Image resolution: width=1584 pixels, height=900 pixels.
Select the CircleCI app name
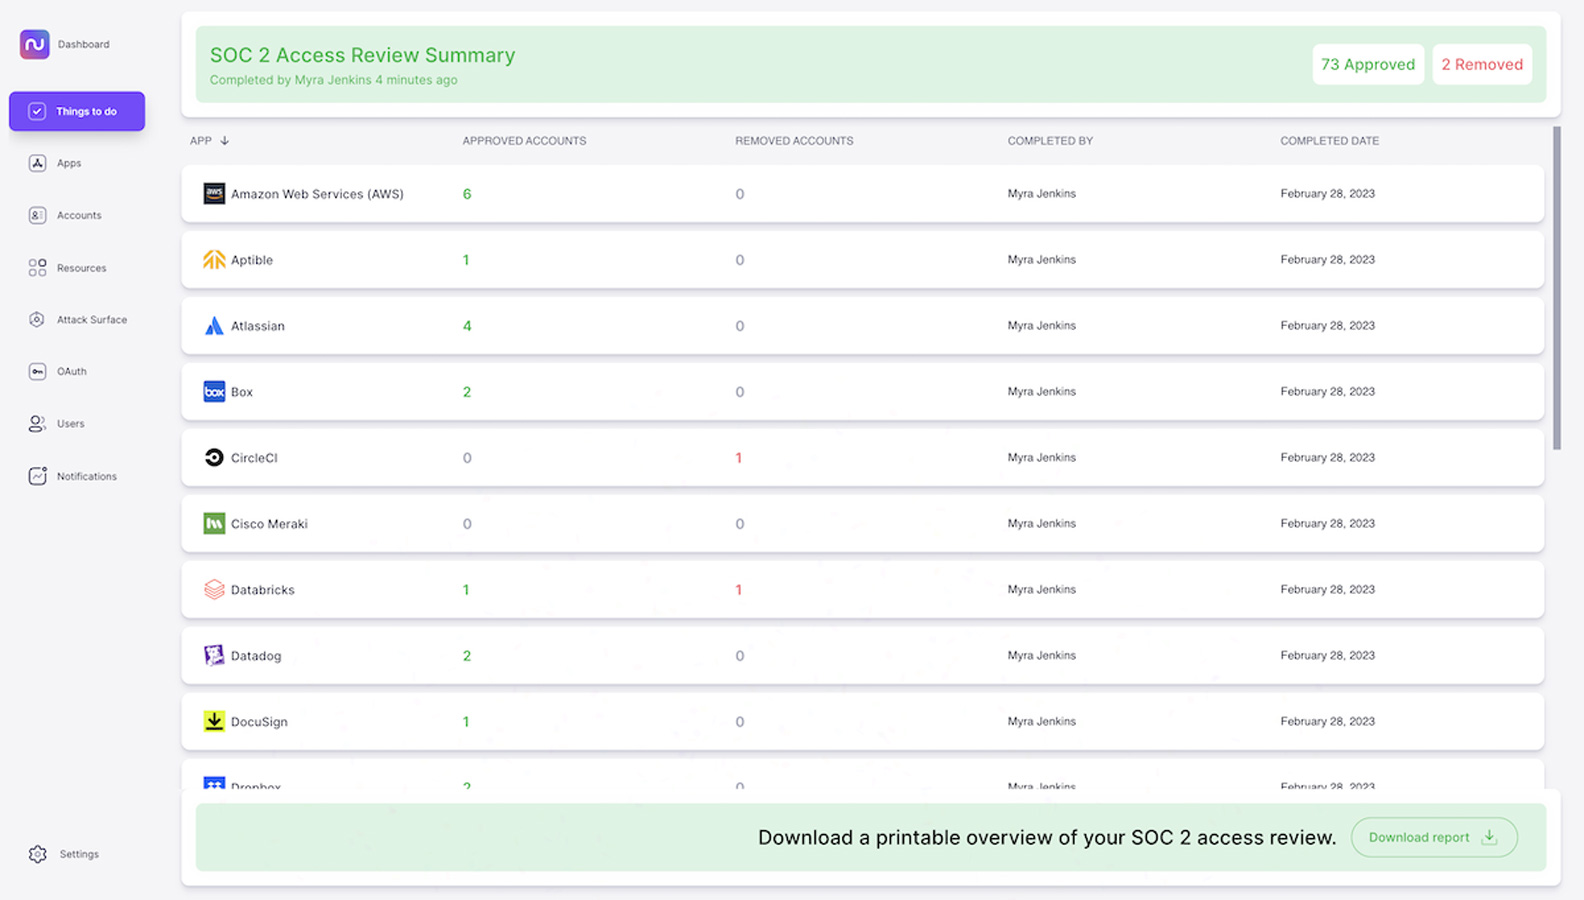click(254, 458)
